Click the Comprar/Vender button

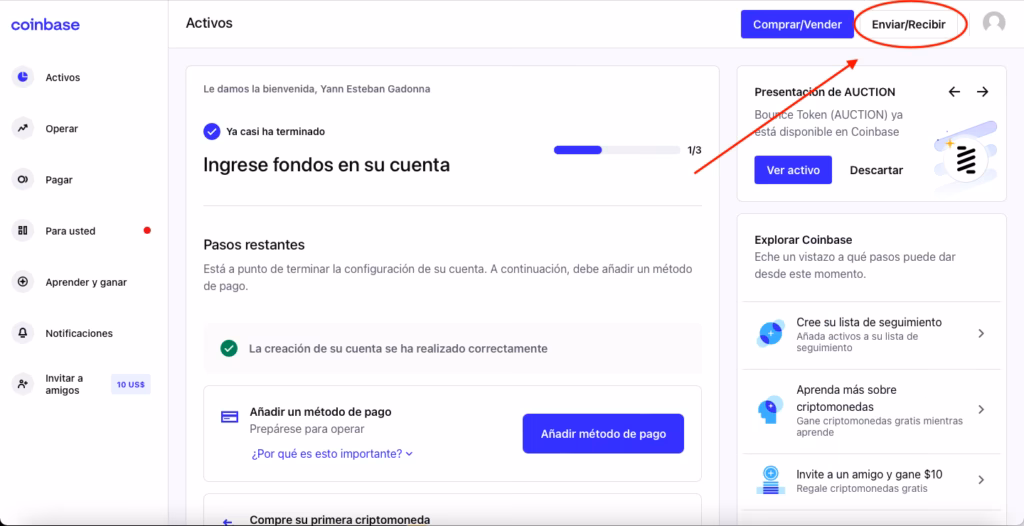(797, 24)
